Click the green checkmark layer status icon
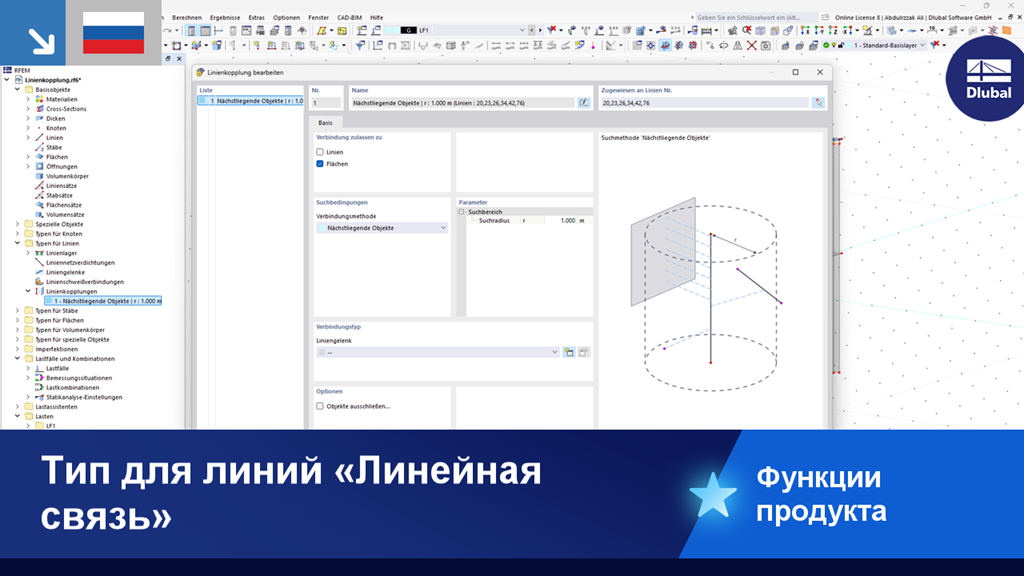The height and width of the screenshot is (576, 1024). tap(826, 45)
